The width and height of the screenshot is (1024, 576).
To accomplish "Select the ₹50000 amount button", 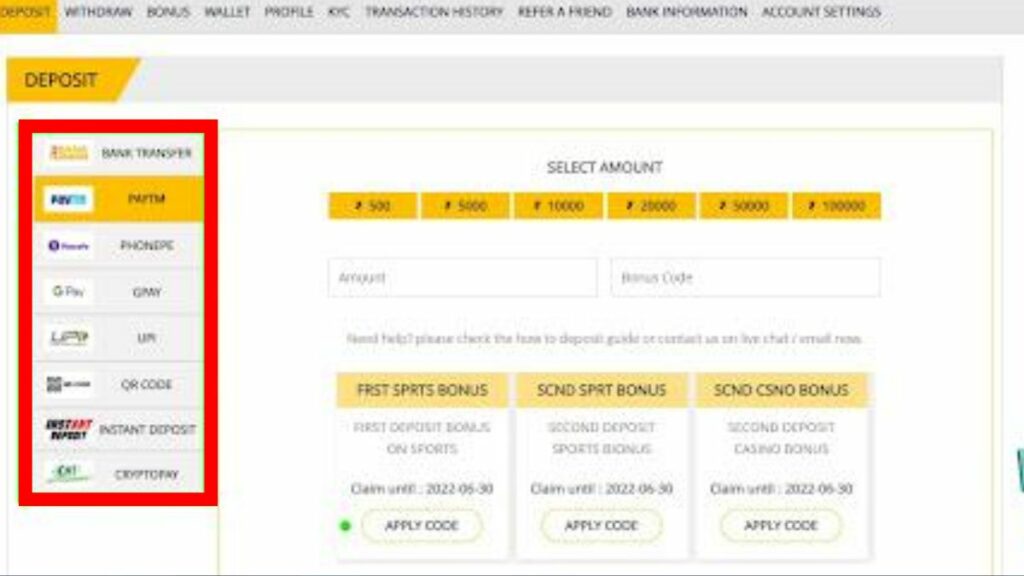I will (744, 206).
